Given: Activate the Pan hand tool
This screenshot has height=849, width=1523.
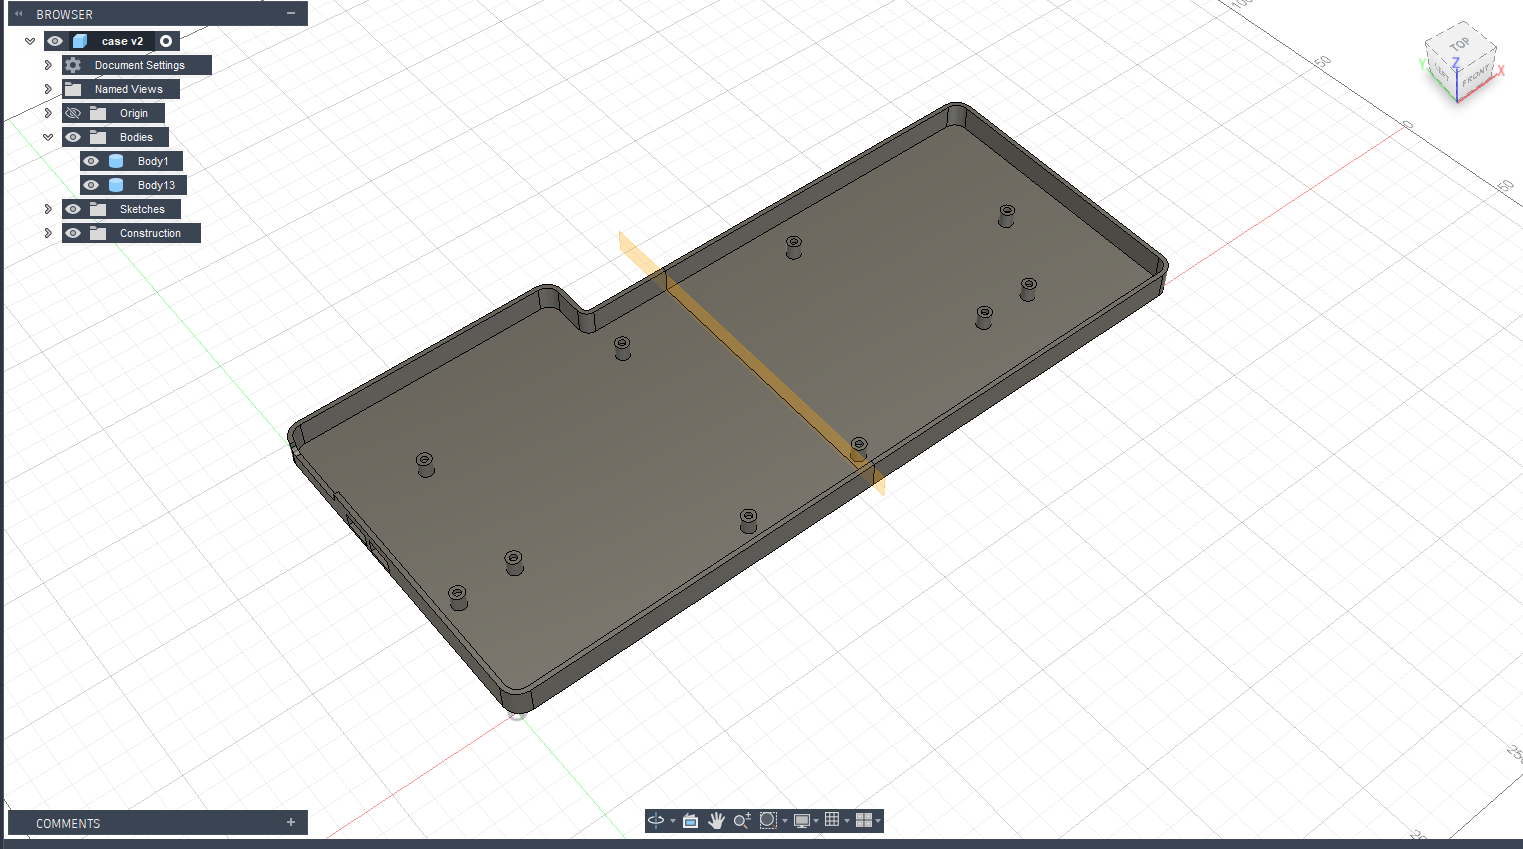Looking at the screenshot, I should [x=716, y=820].
